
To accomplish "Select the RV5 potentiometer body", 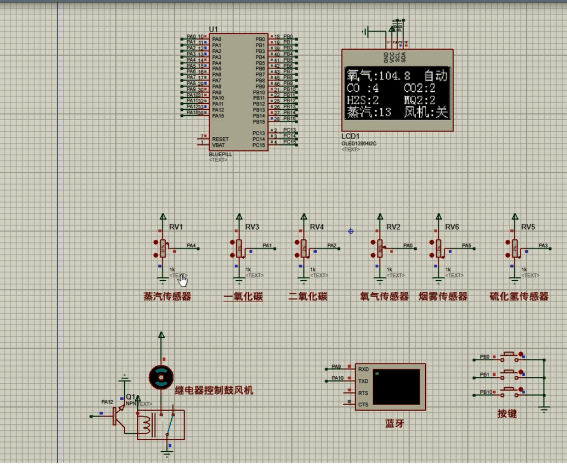I will (515, 248).
